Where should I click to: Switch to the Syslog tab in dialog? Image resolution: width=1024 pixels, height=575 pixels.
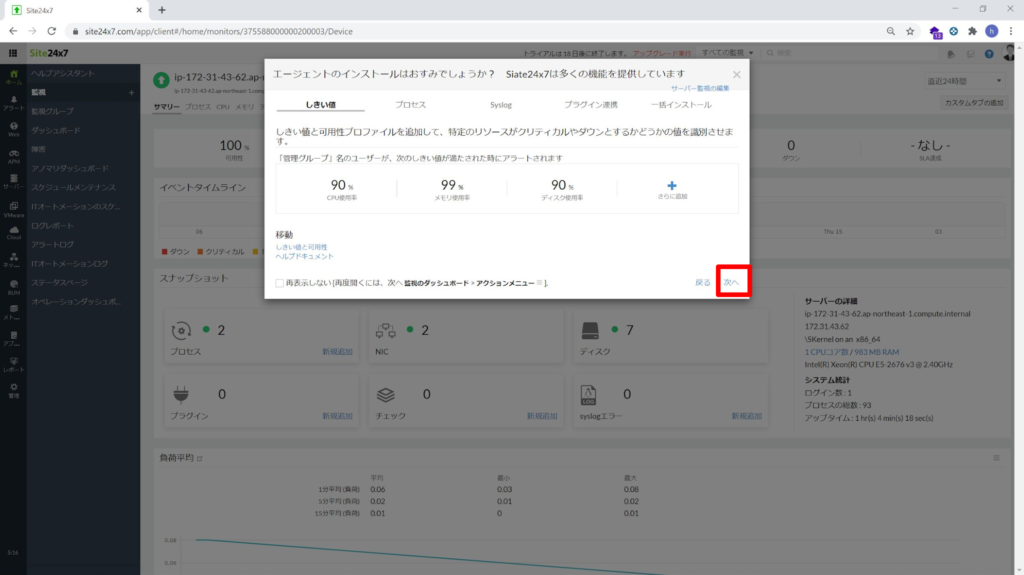501,105
